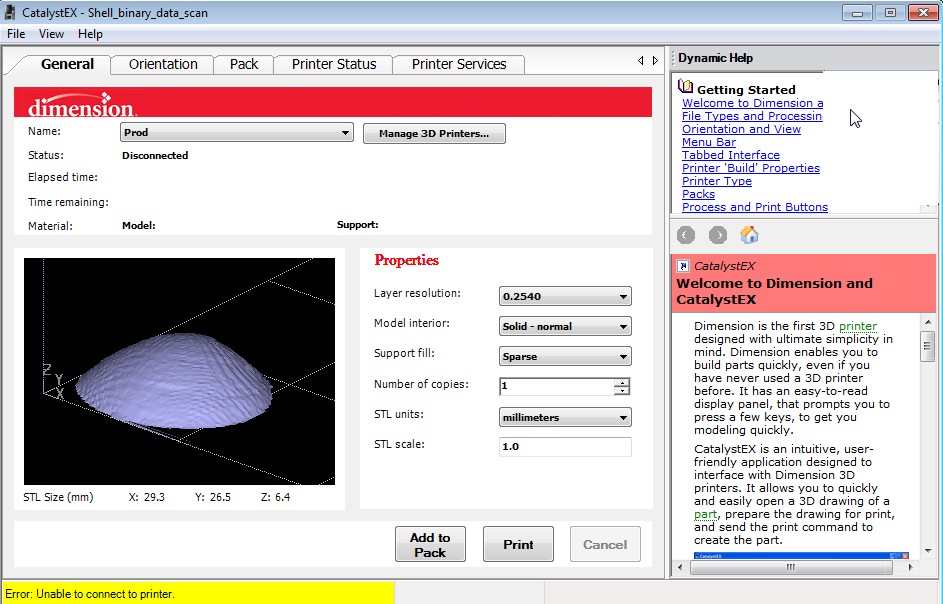The width and height of the screenshot is (943, 604).
Task: Open the Tabbed Interface help link
Action: click(731, 155)
